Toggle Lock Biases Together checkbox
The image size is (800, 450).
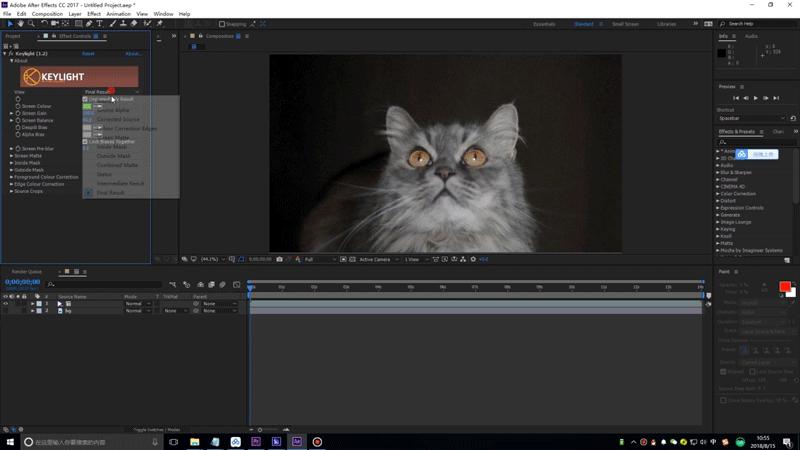coord(85,141)
